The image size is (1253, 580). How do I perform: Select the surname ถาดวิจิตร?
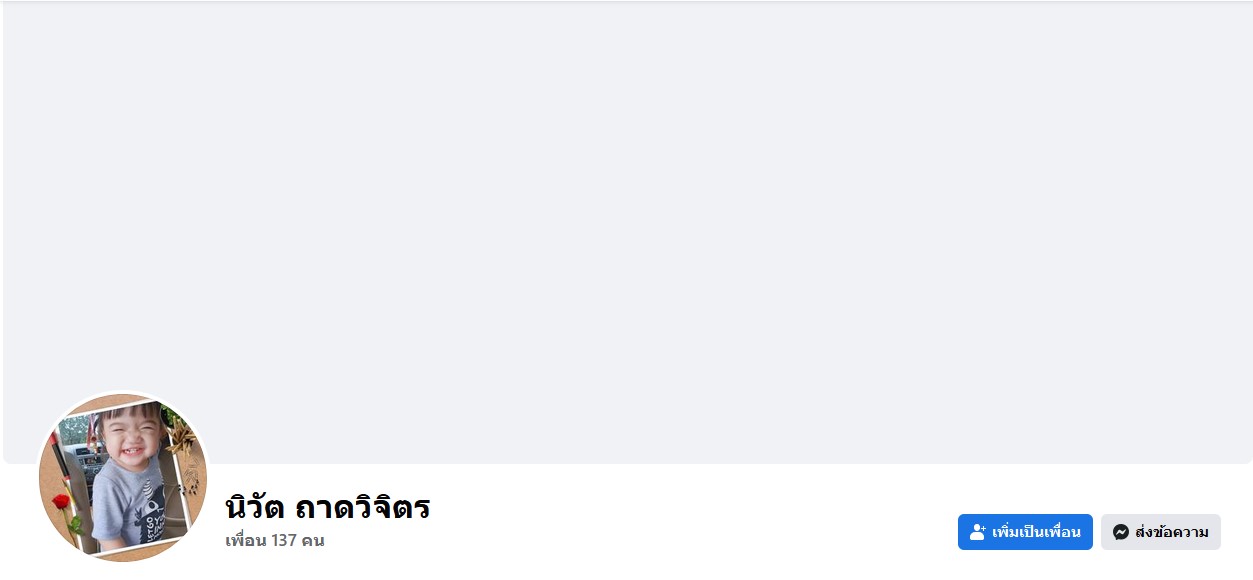(x=363, y=507)
